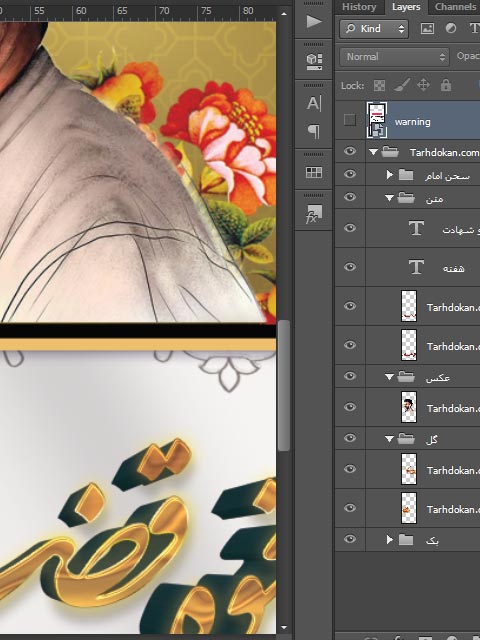The image size is (480, 640).
Task: Click the Tarhdokan.com group folder icon
Action: [390, 152]
